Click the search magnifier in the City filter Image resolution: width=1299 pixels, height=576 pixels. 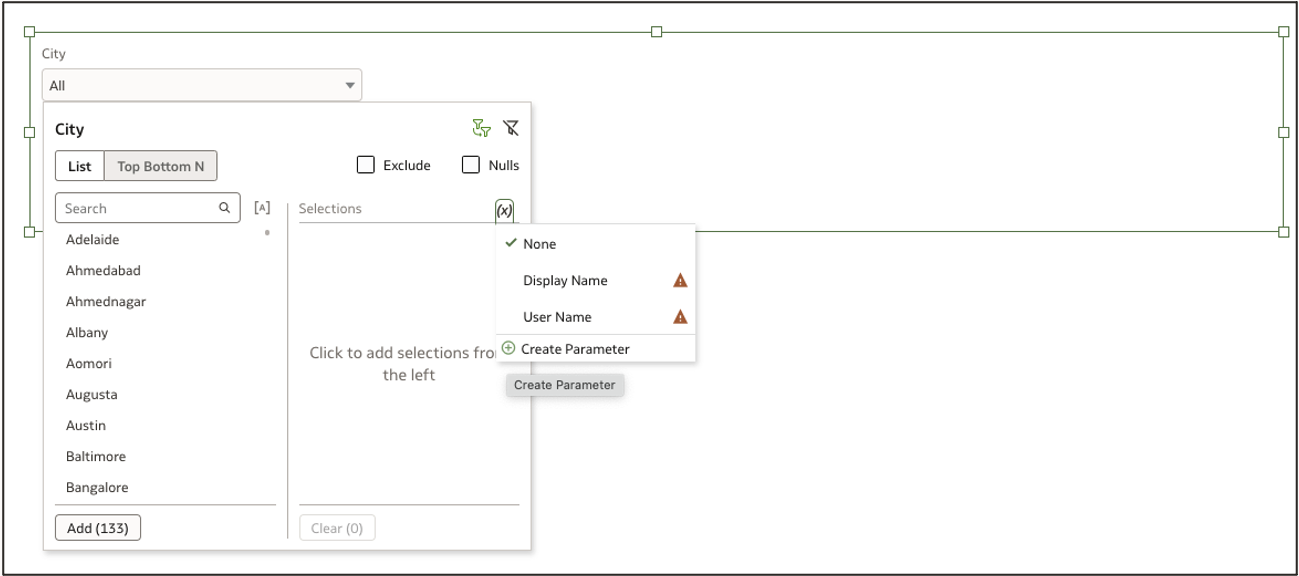click(x=224, y=207)
